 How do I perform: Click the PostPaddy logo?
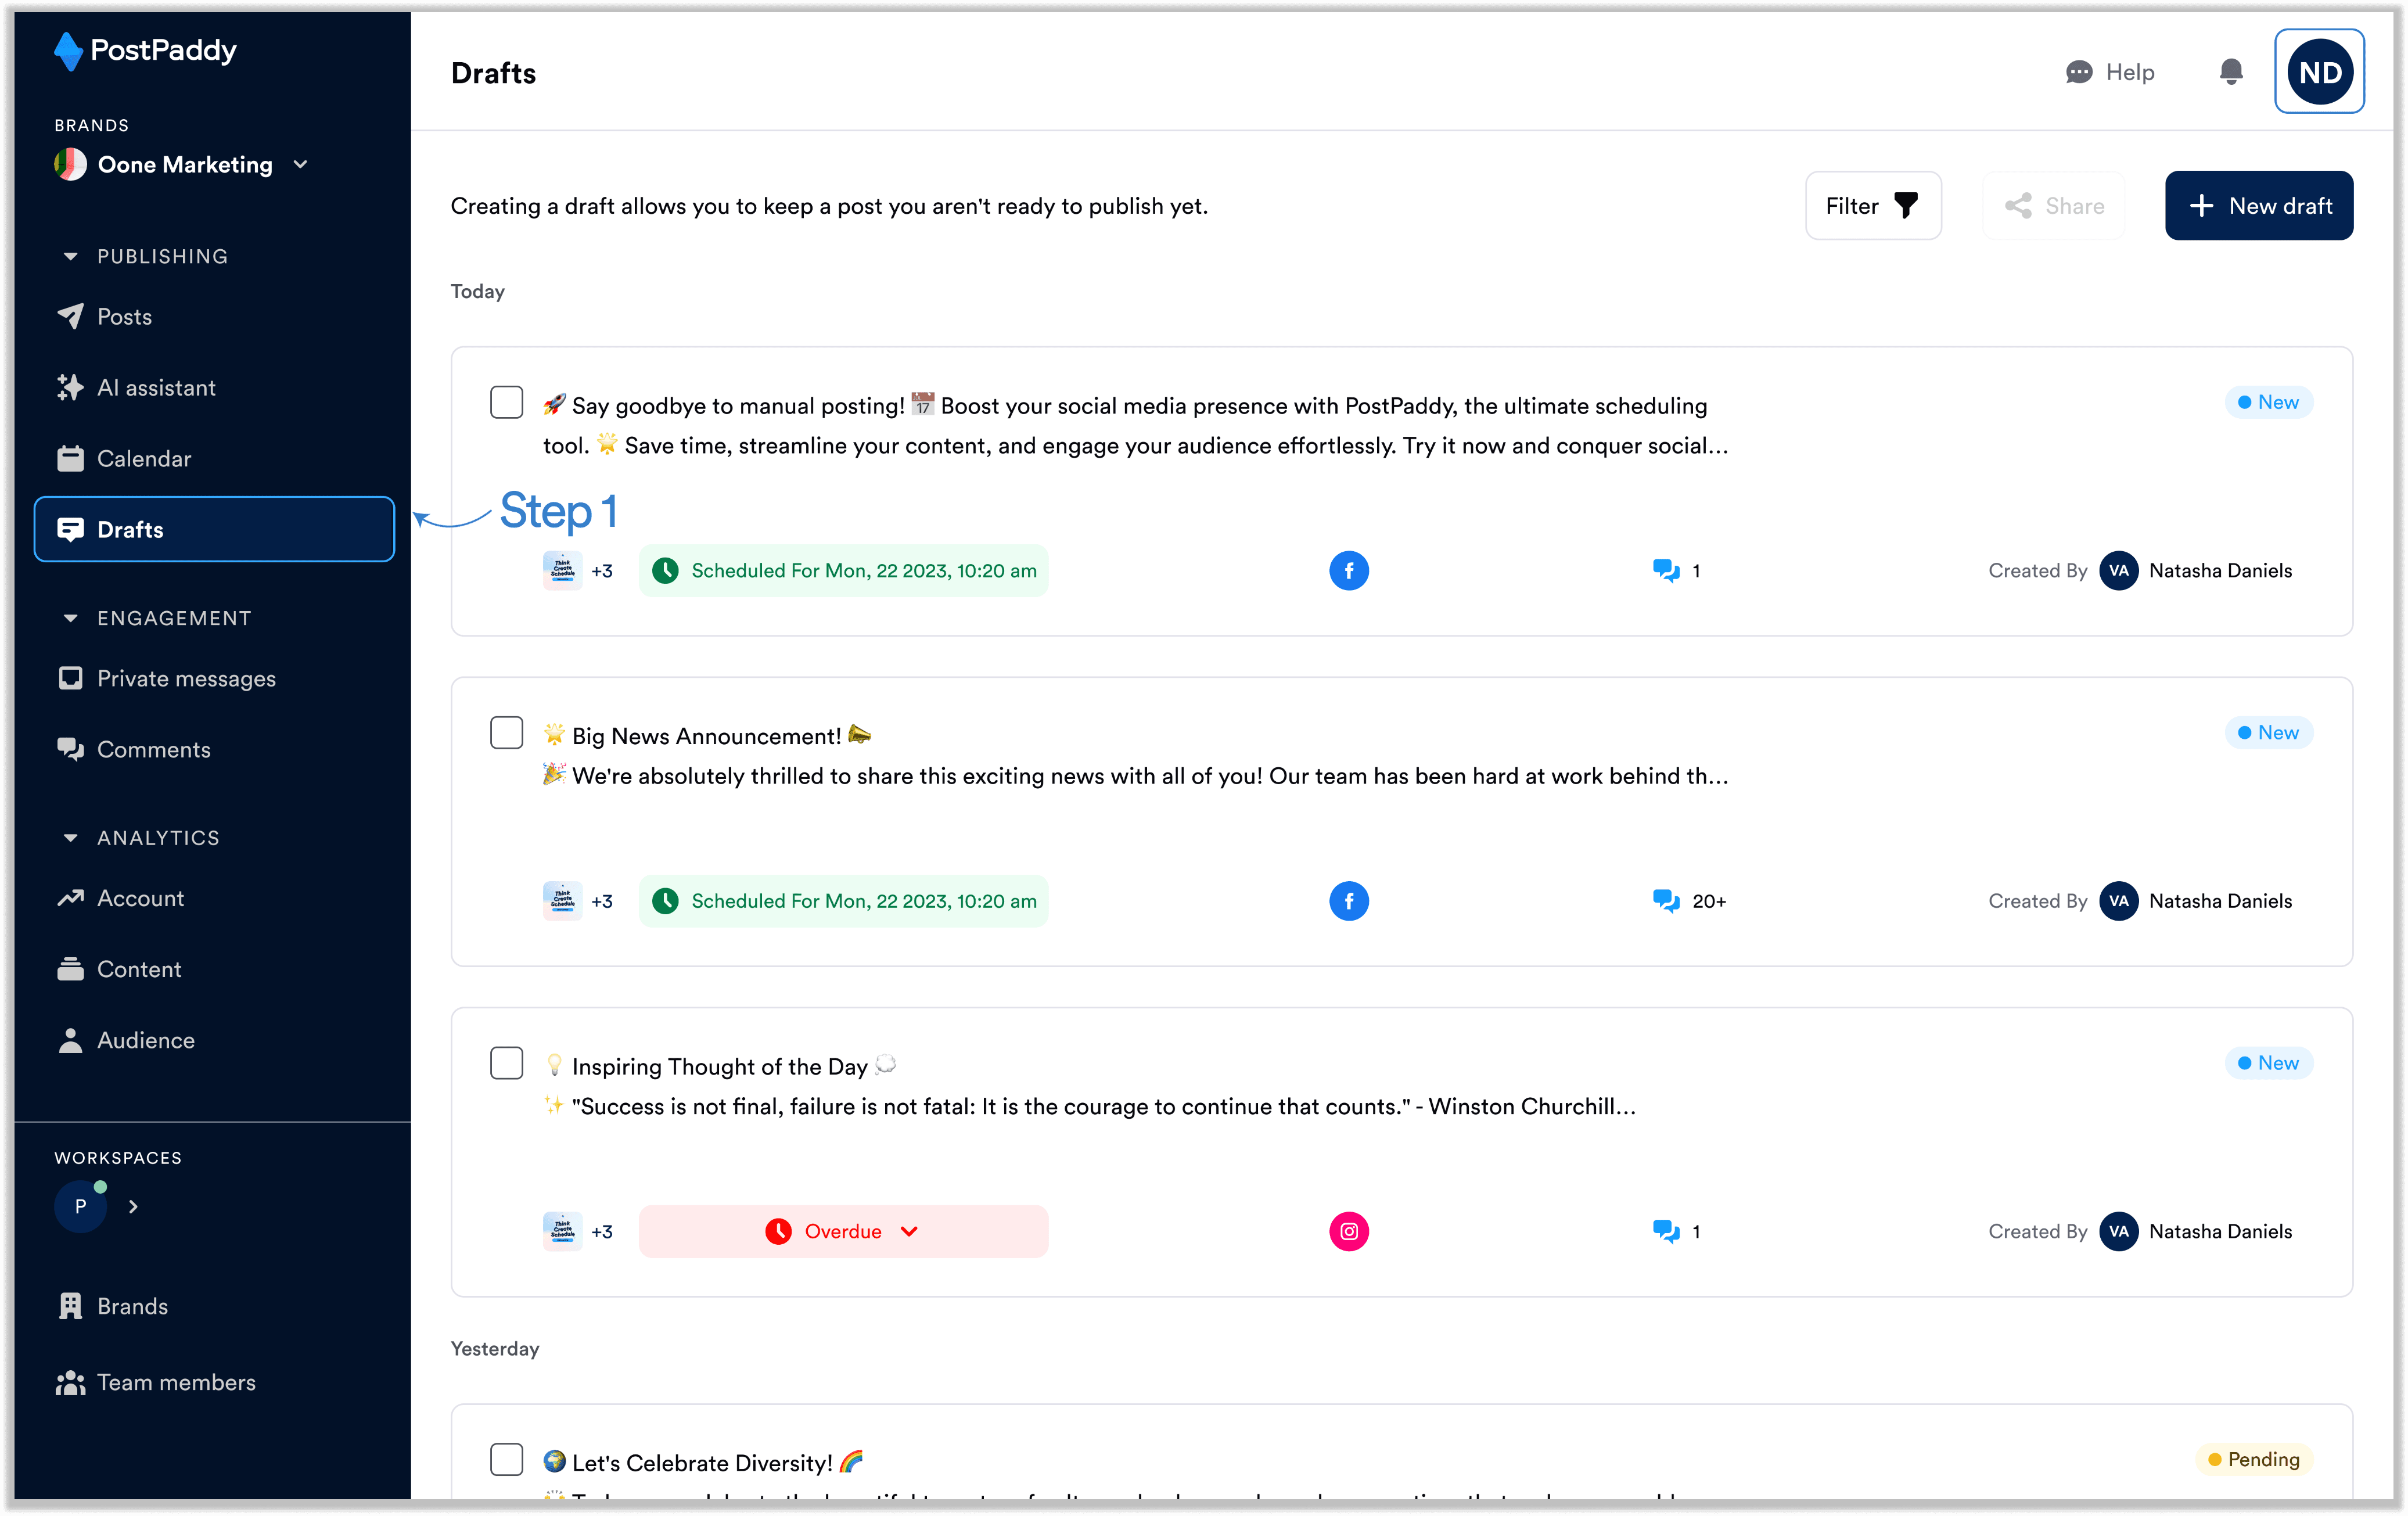pos(146,50)
